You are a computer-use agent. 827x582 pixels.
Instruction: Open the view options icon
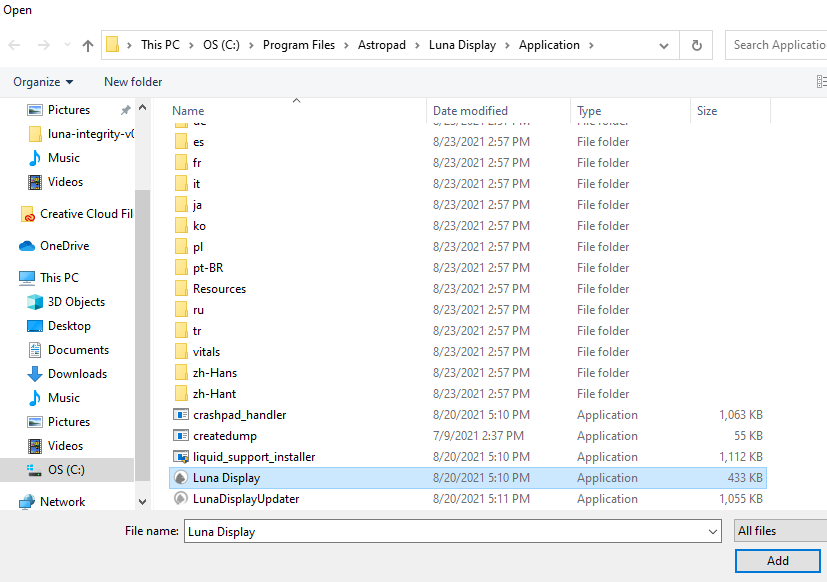(821, 82)
